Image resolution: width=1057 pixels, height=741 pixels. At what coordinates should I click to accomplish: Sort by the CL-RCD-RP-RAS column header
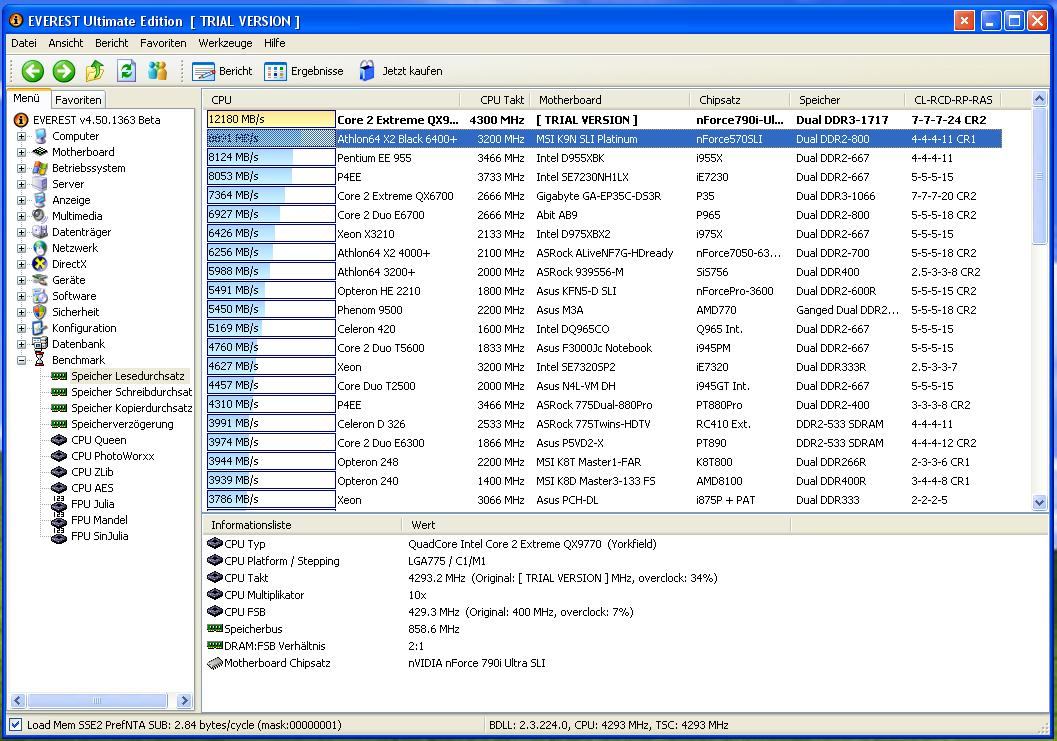[x=953, y=100]
